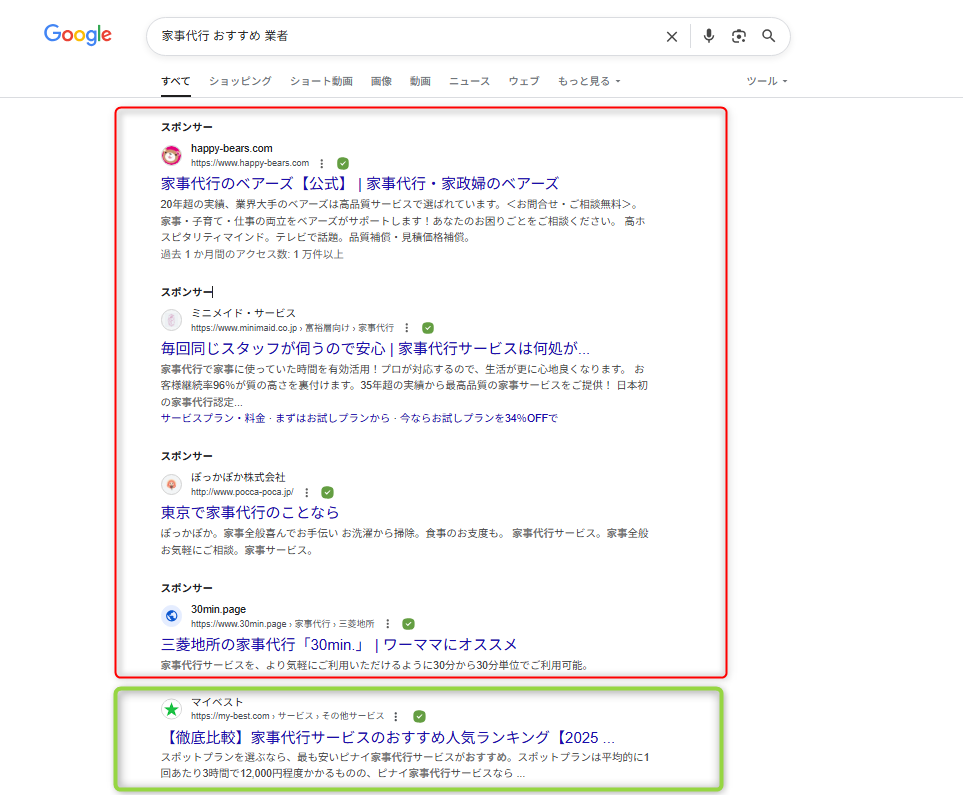Screen dimensions: 963x795
Task: Switch to the ショッピング tab
Action: (240, 81)
